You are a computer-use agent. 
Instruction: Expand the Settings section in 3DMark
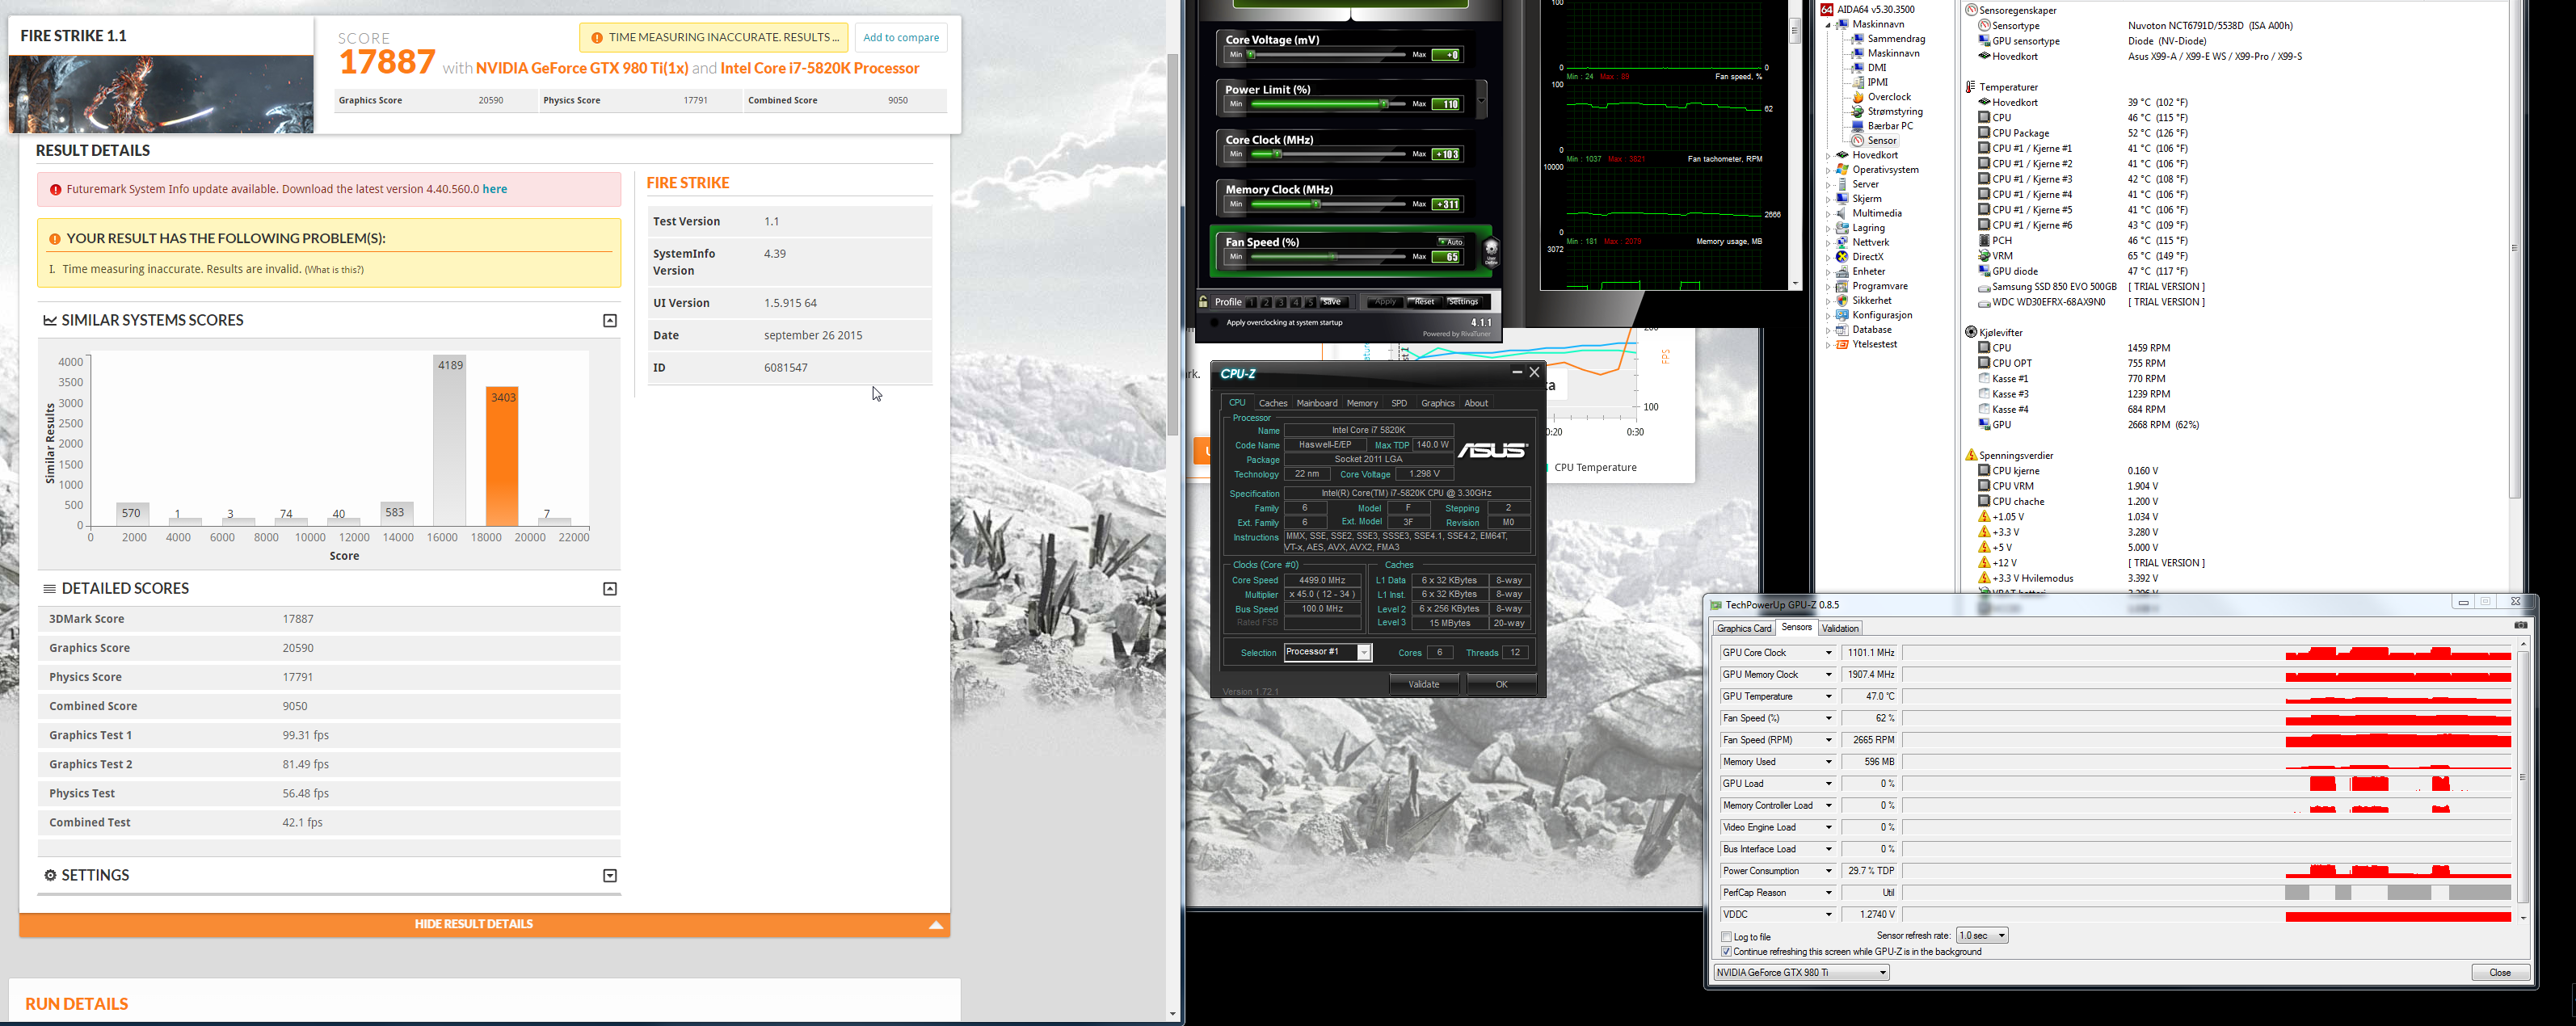[x=610, y=876]
